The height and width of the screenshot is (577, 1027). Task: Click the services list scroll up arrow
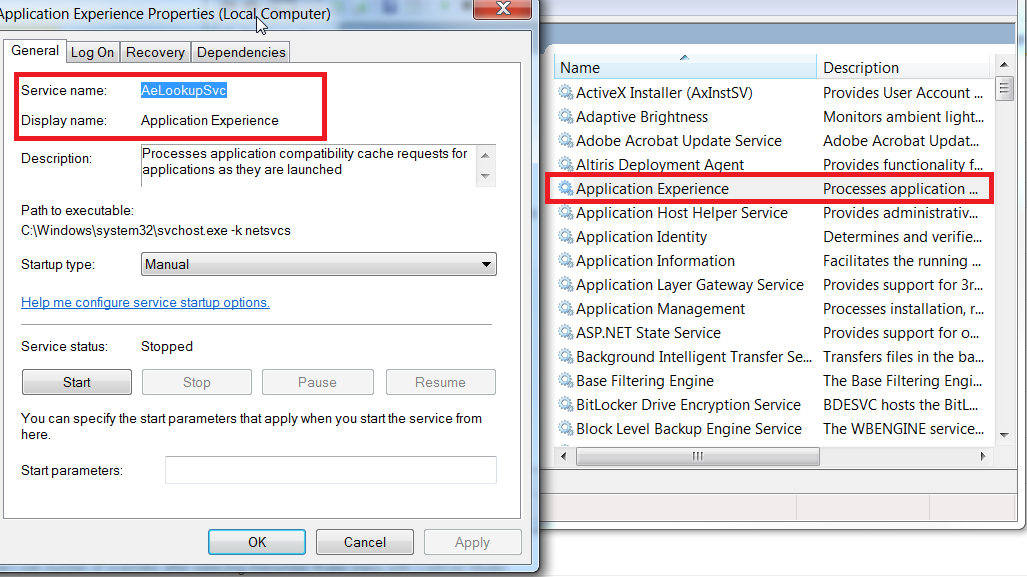(x=1004, y=65)
